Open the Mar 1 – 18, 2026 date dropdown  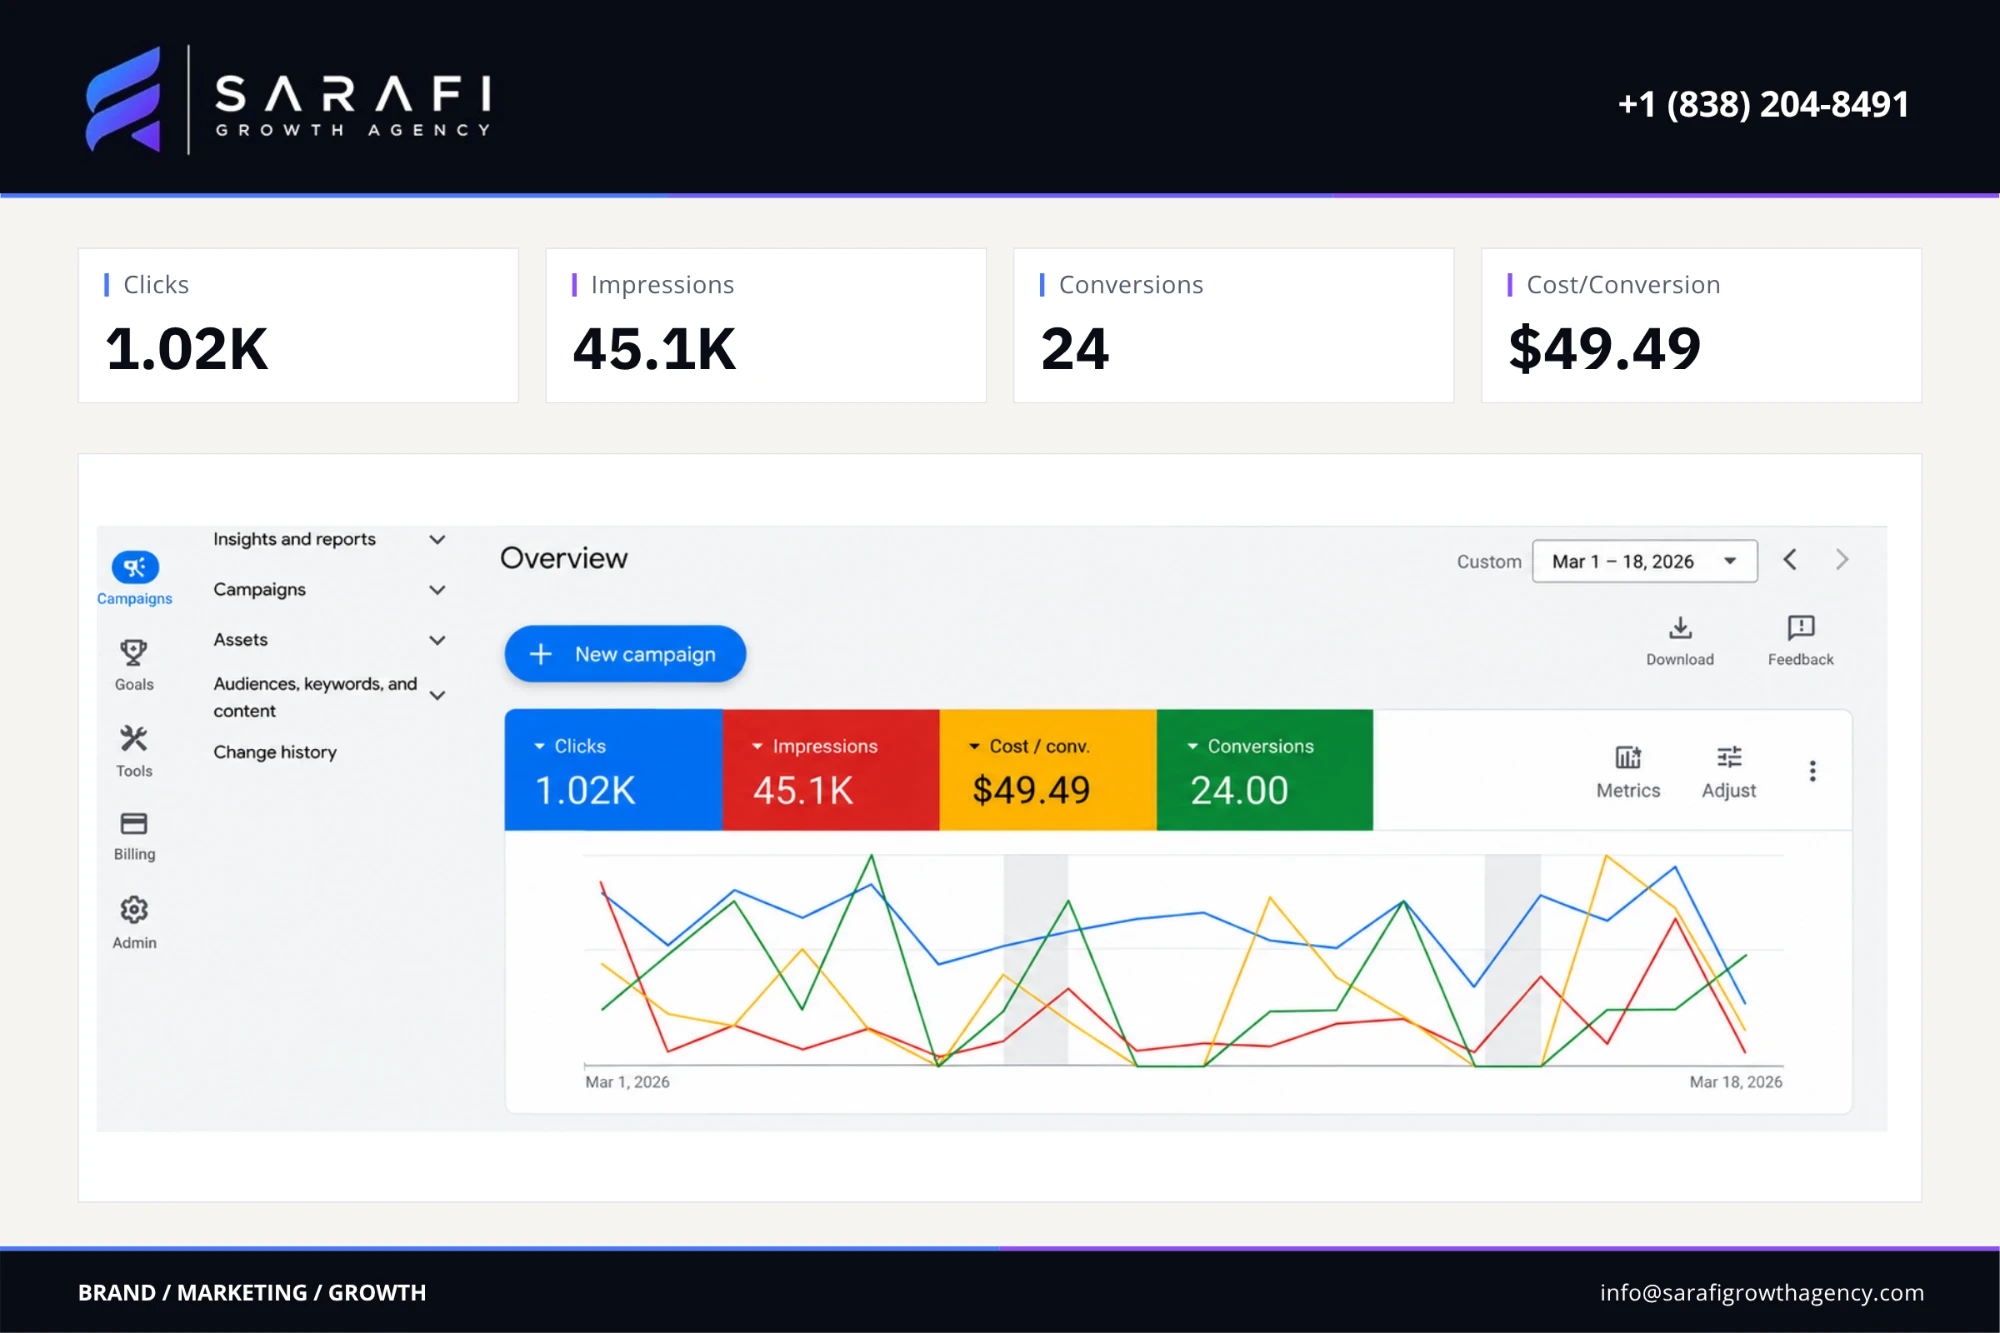(1645, 561)
